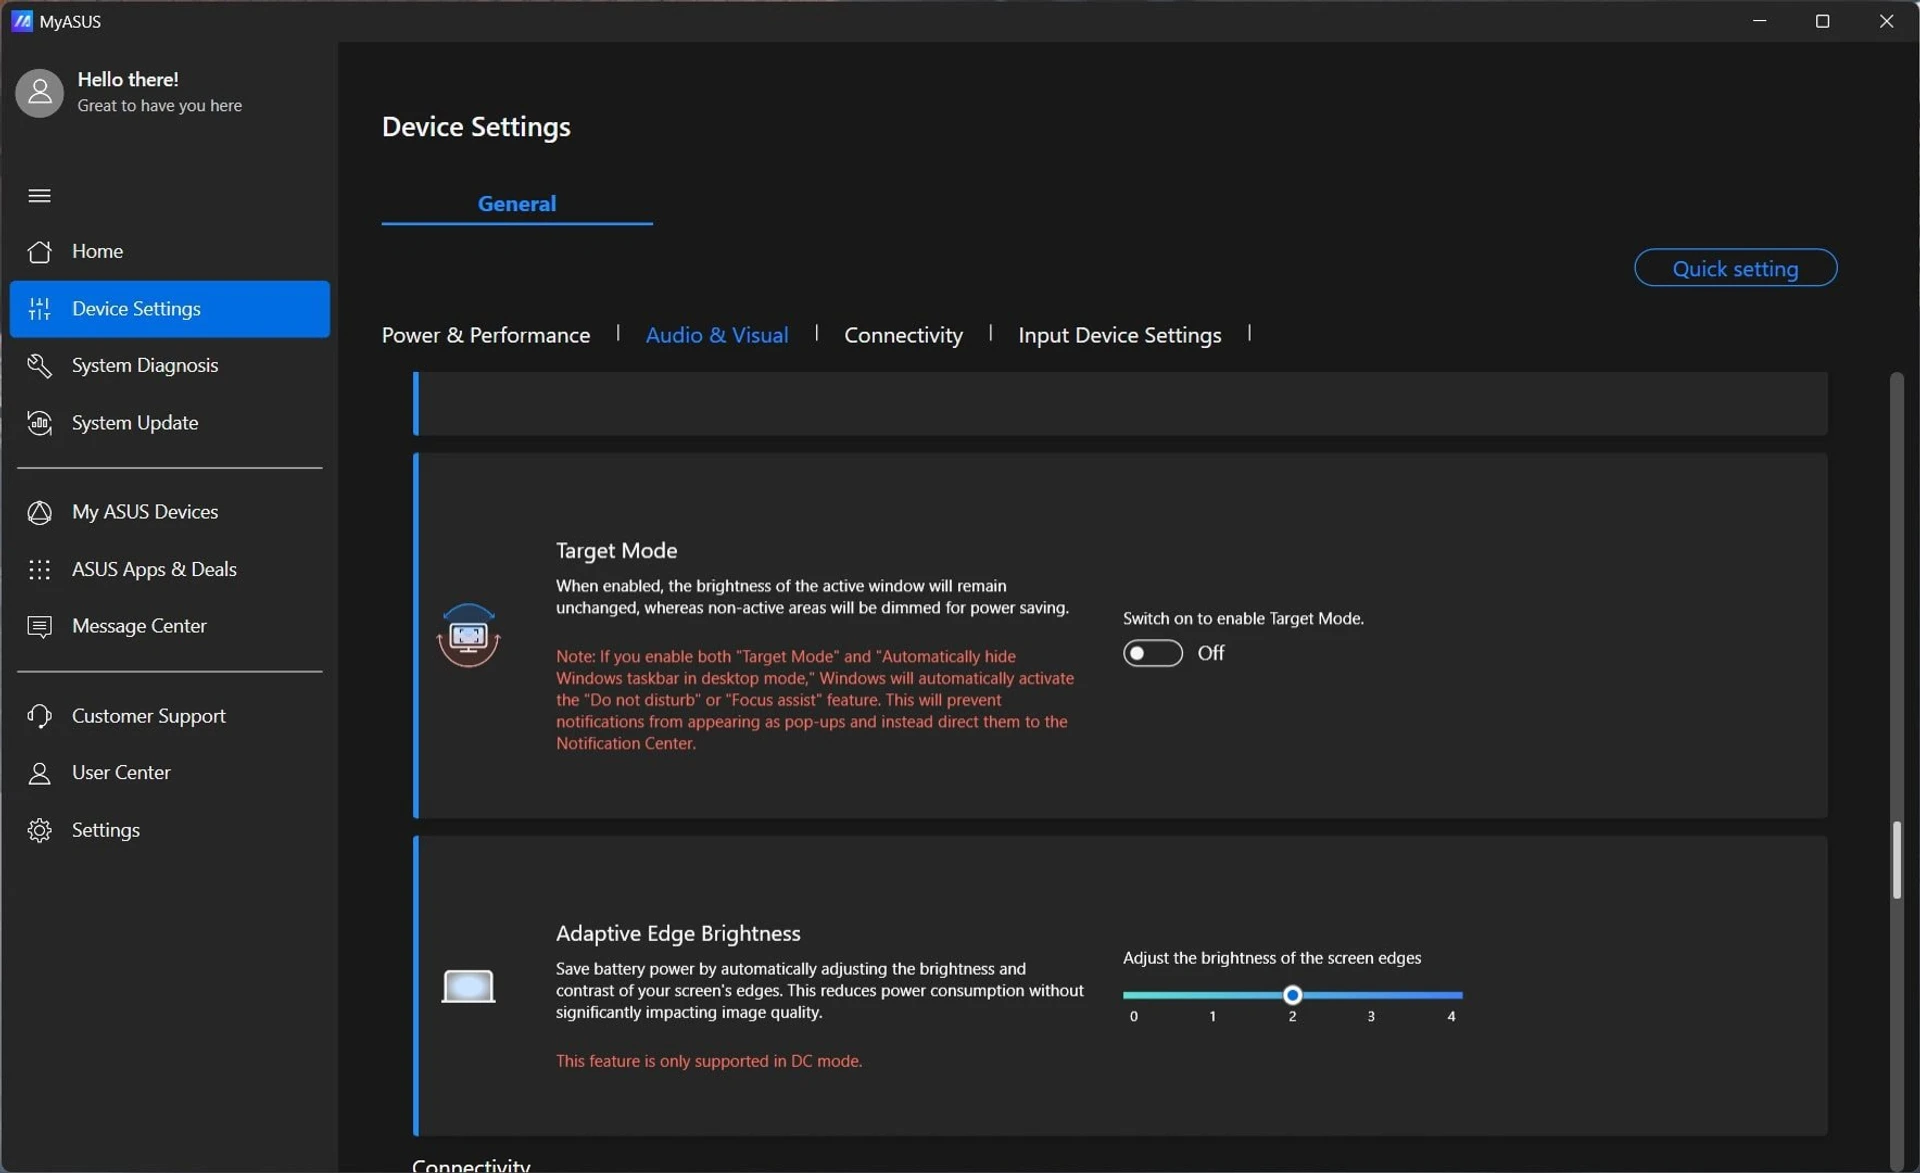The height and width of the screenshot is (1173, 1920).
Task: Open User Center page
Action: pos(170,773)
